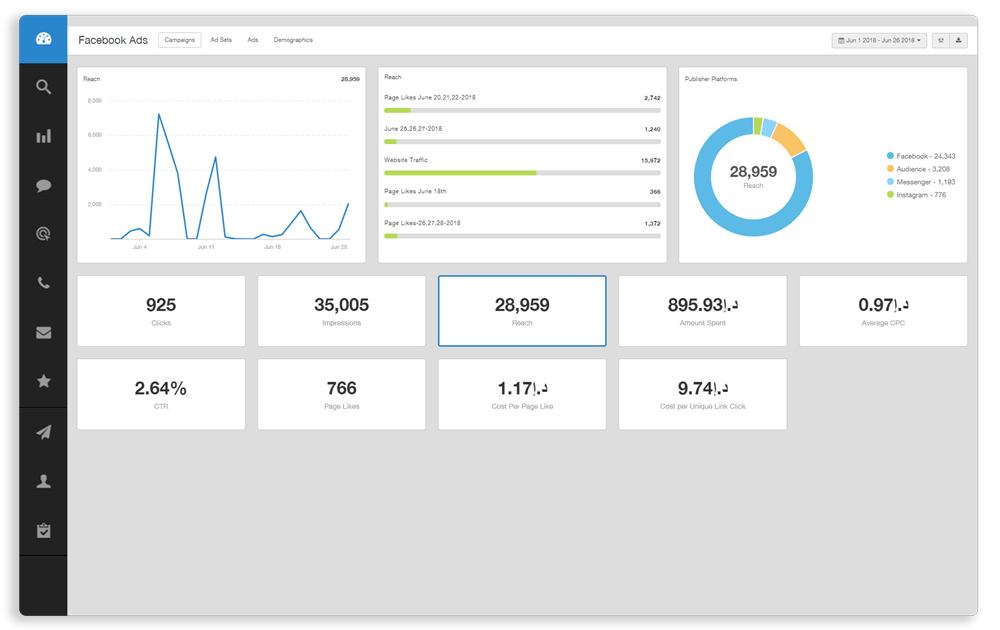Switch to the Ad Sets tab
The height and width of the screenshot is (630, 1000).
221,40
